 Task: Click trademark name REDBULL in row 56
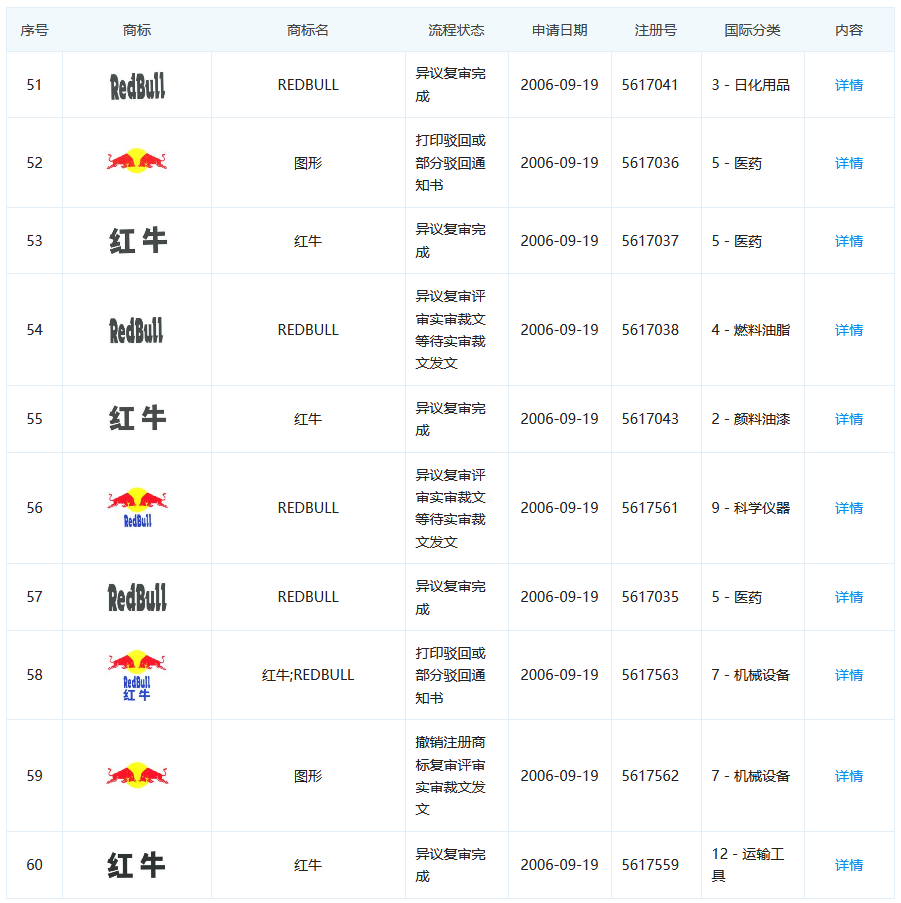click(x=308, y=508)
